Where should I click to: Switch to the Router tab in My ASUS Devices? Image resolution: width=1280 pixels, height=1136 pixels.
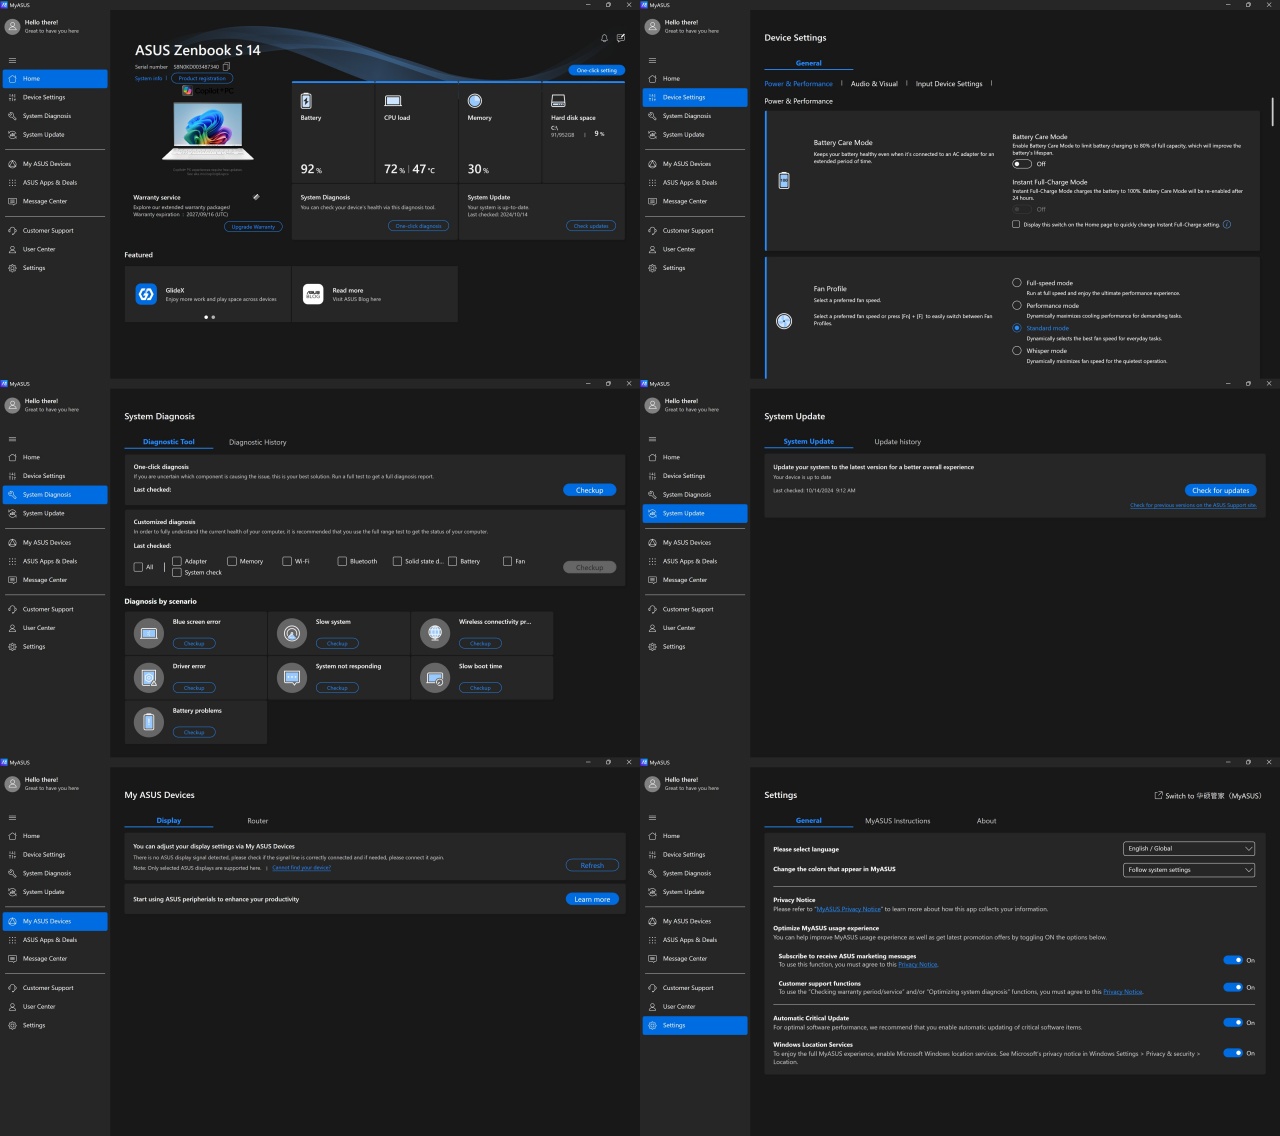click(x=258, y=821)
